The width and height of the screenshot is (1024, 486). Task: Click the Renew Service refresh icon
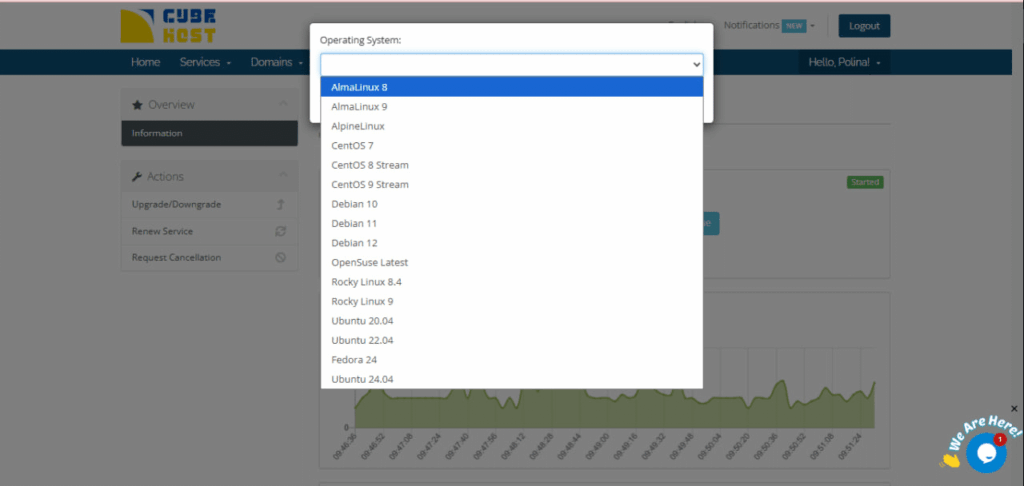click(281, 231)
